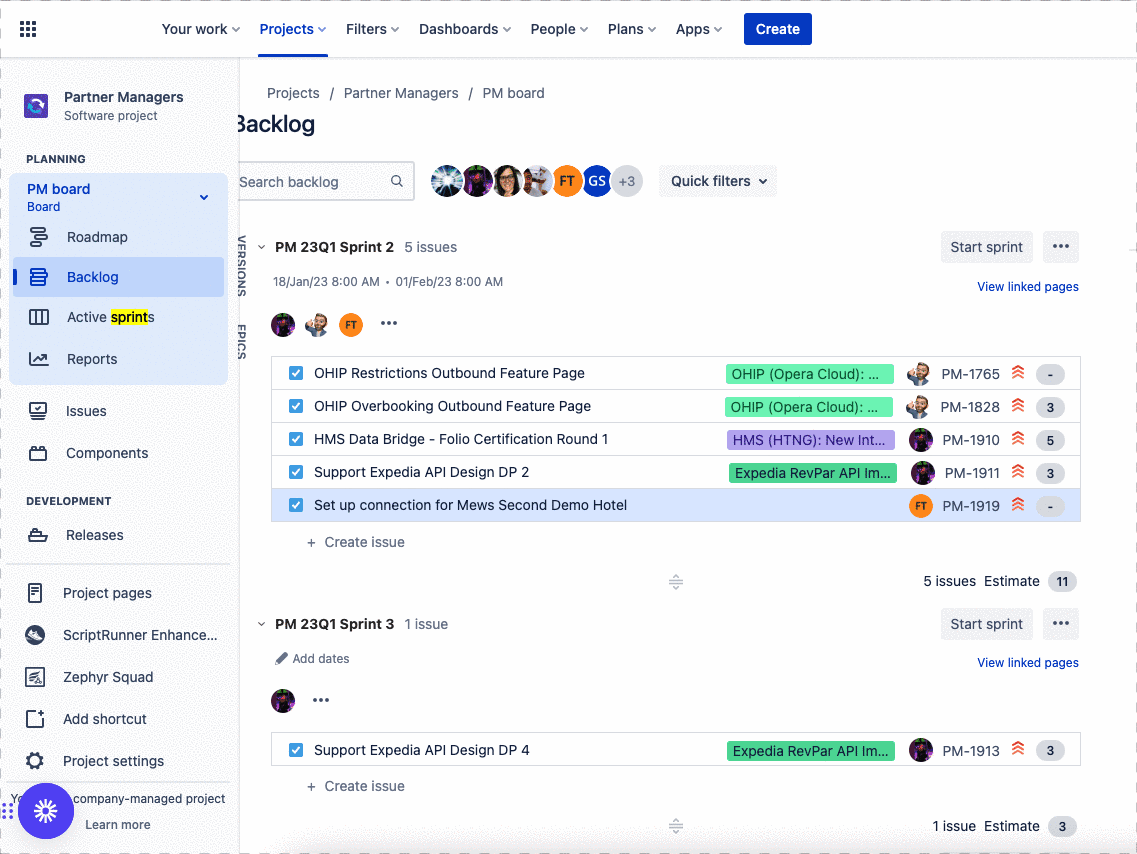The image size is (1137, 854).
Task: Open Releases ship icon in sidebar
Action: pos(38,535)
